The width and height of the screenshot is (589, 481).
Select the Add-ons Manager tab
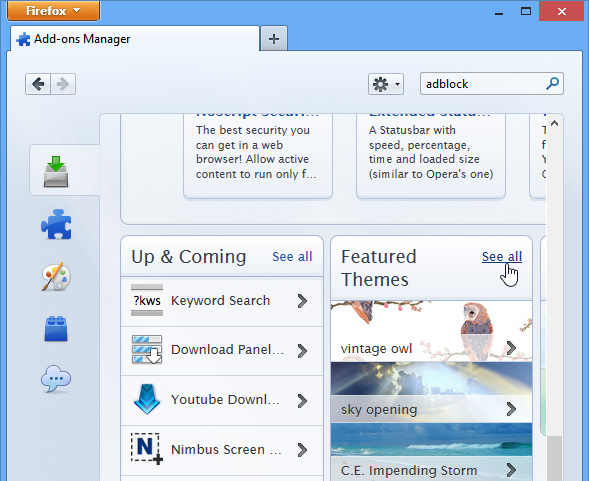click(135, 39)
